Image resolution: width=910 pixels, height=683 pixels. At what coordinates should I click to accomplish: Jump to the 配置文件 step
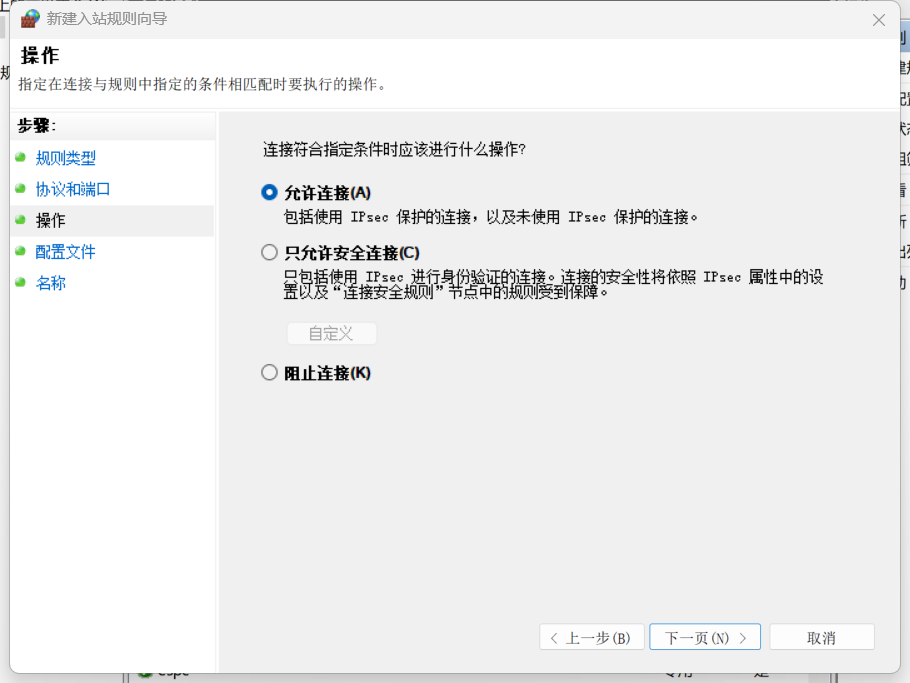pos(66,252)
